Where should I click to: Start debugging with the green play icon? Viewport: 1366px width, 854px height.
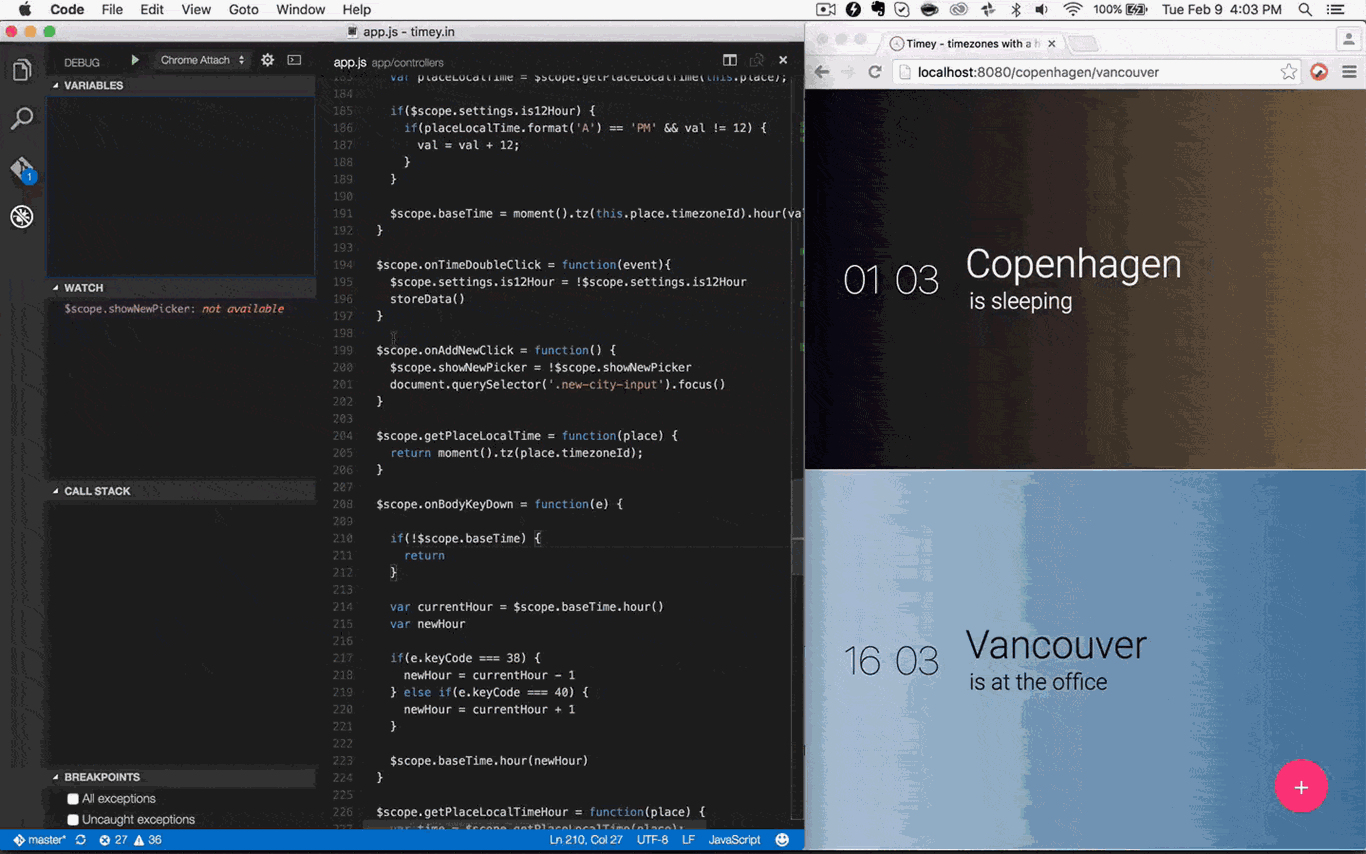(x=135, y=60)
